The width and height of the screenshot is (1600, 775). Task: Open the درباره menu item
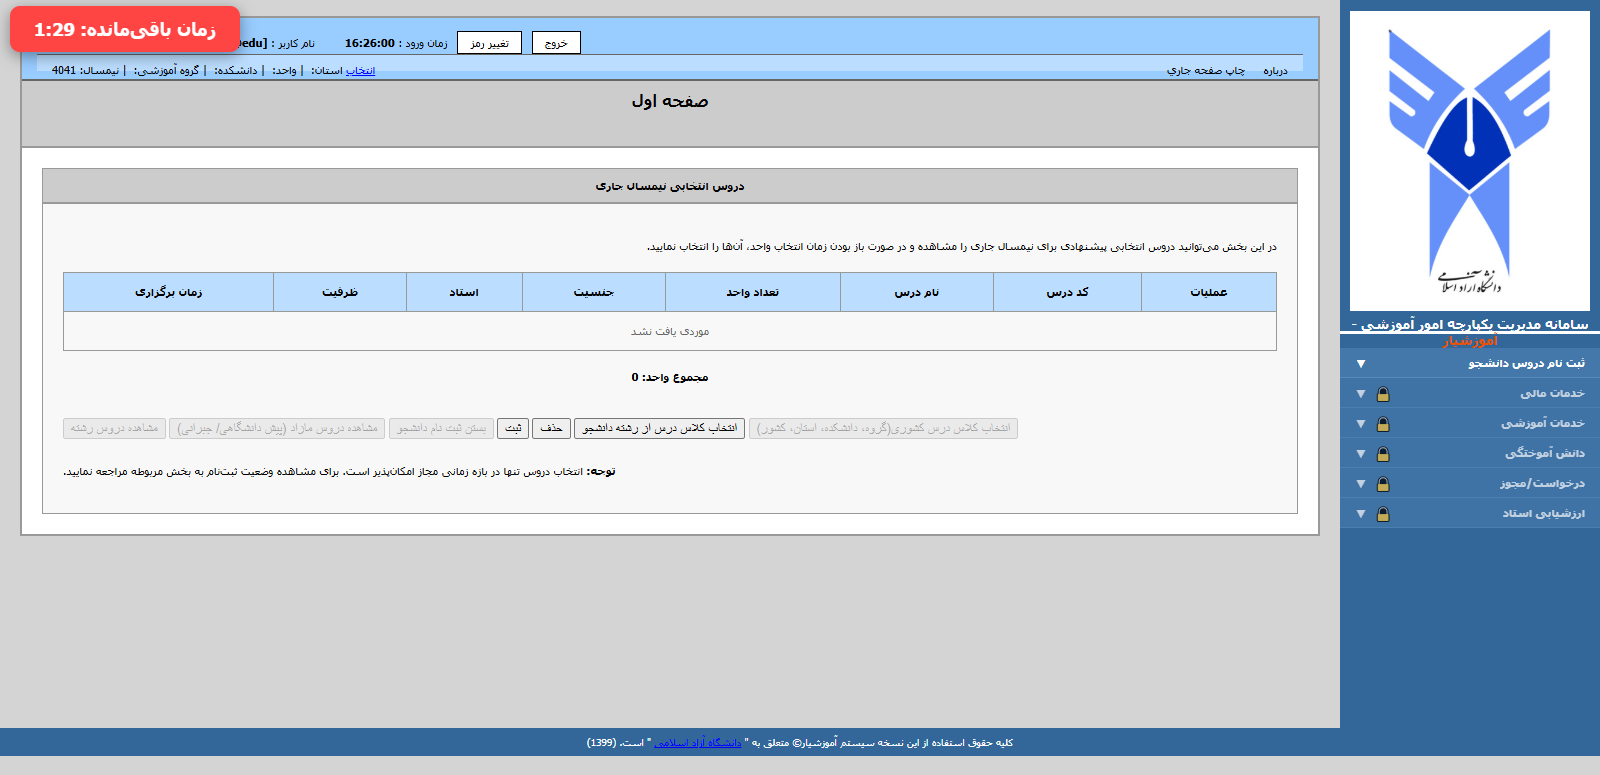(x=1275, y=71)
